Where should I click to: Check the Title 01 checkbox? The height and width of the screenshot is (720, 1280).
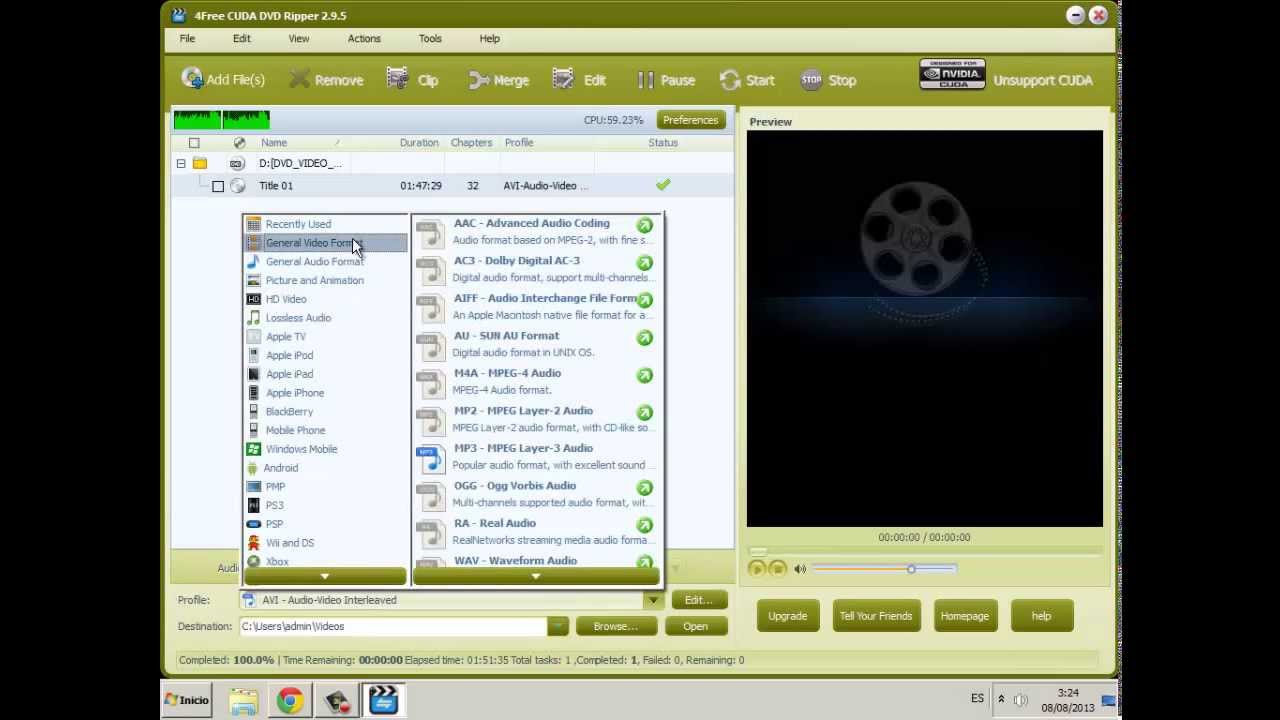[218, 186]
